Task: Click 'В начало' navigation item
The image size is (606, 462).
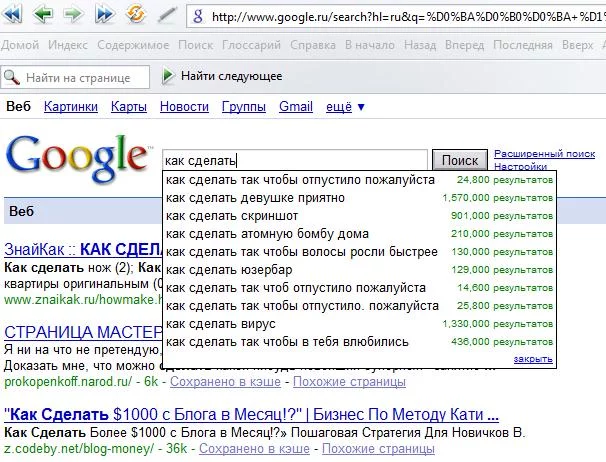Action: (x=369, y=45)
